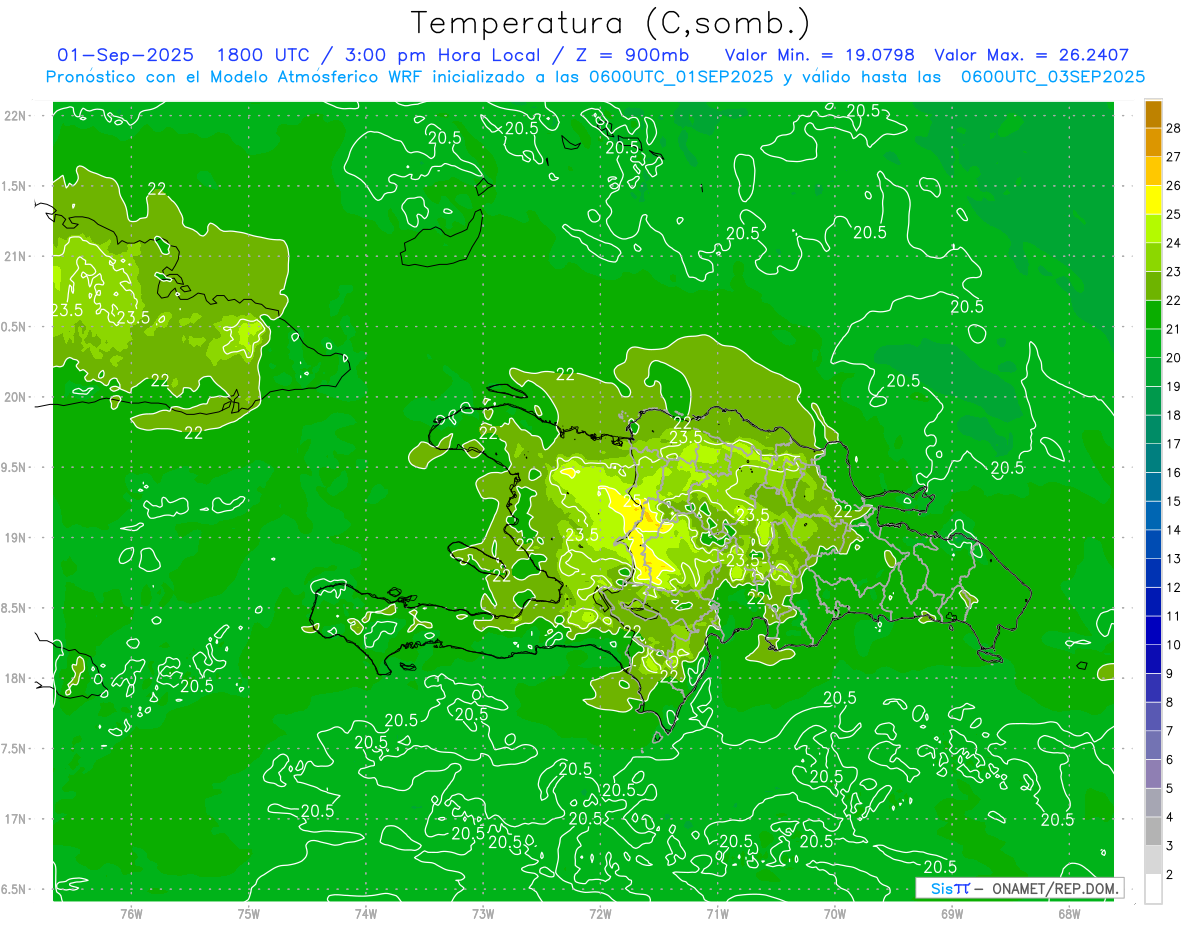Click the color scale number 15
The height and width of the screenshot is (927, 1200).
pos(1174,502)
